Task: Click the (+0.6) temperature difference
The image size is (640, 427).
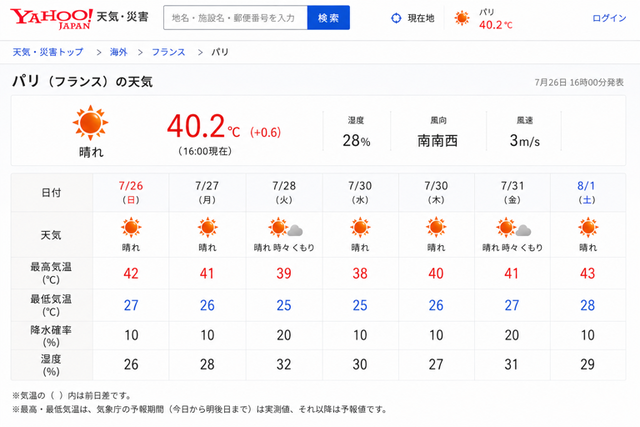Action: [x=265, y=132]
